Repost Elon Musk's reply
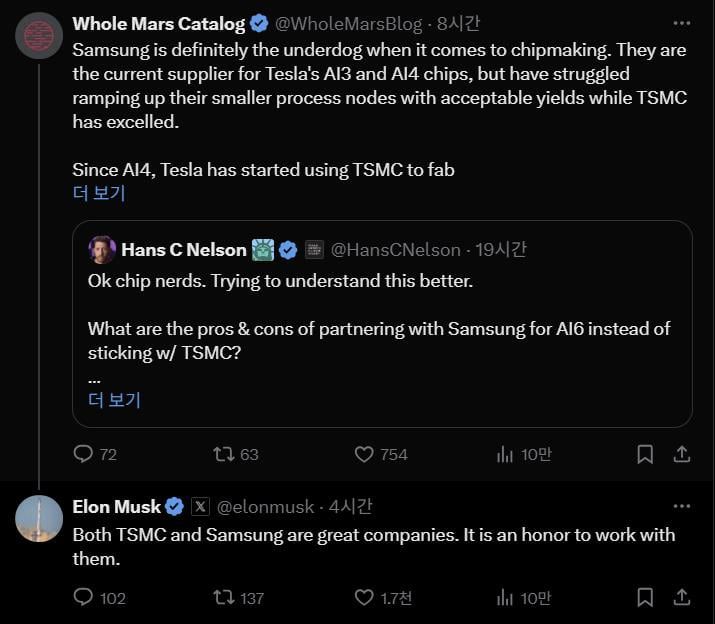Screen dimensions: 715x624 point(225,597)
